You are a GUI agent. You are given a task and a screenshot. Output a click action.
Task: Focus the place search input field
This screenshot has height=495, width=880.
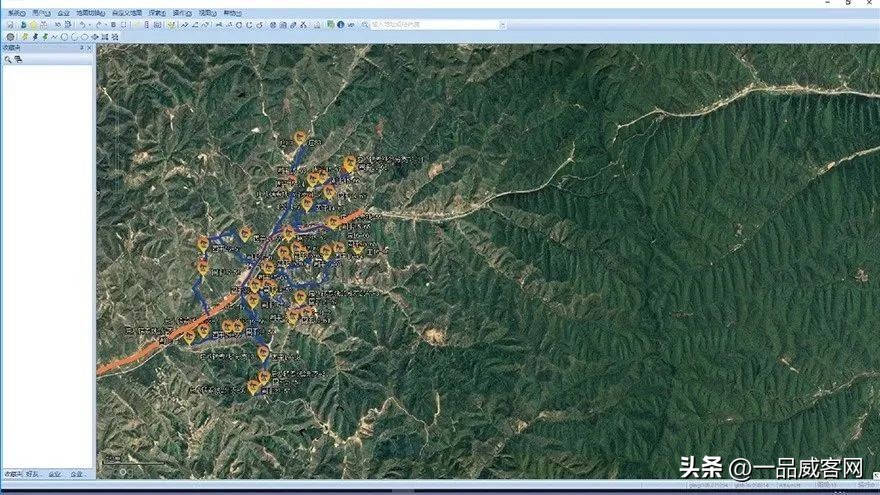tap(434, 25)
